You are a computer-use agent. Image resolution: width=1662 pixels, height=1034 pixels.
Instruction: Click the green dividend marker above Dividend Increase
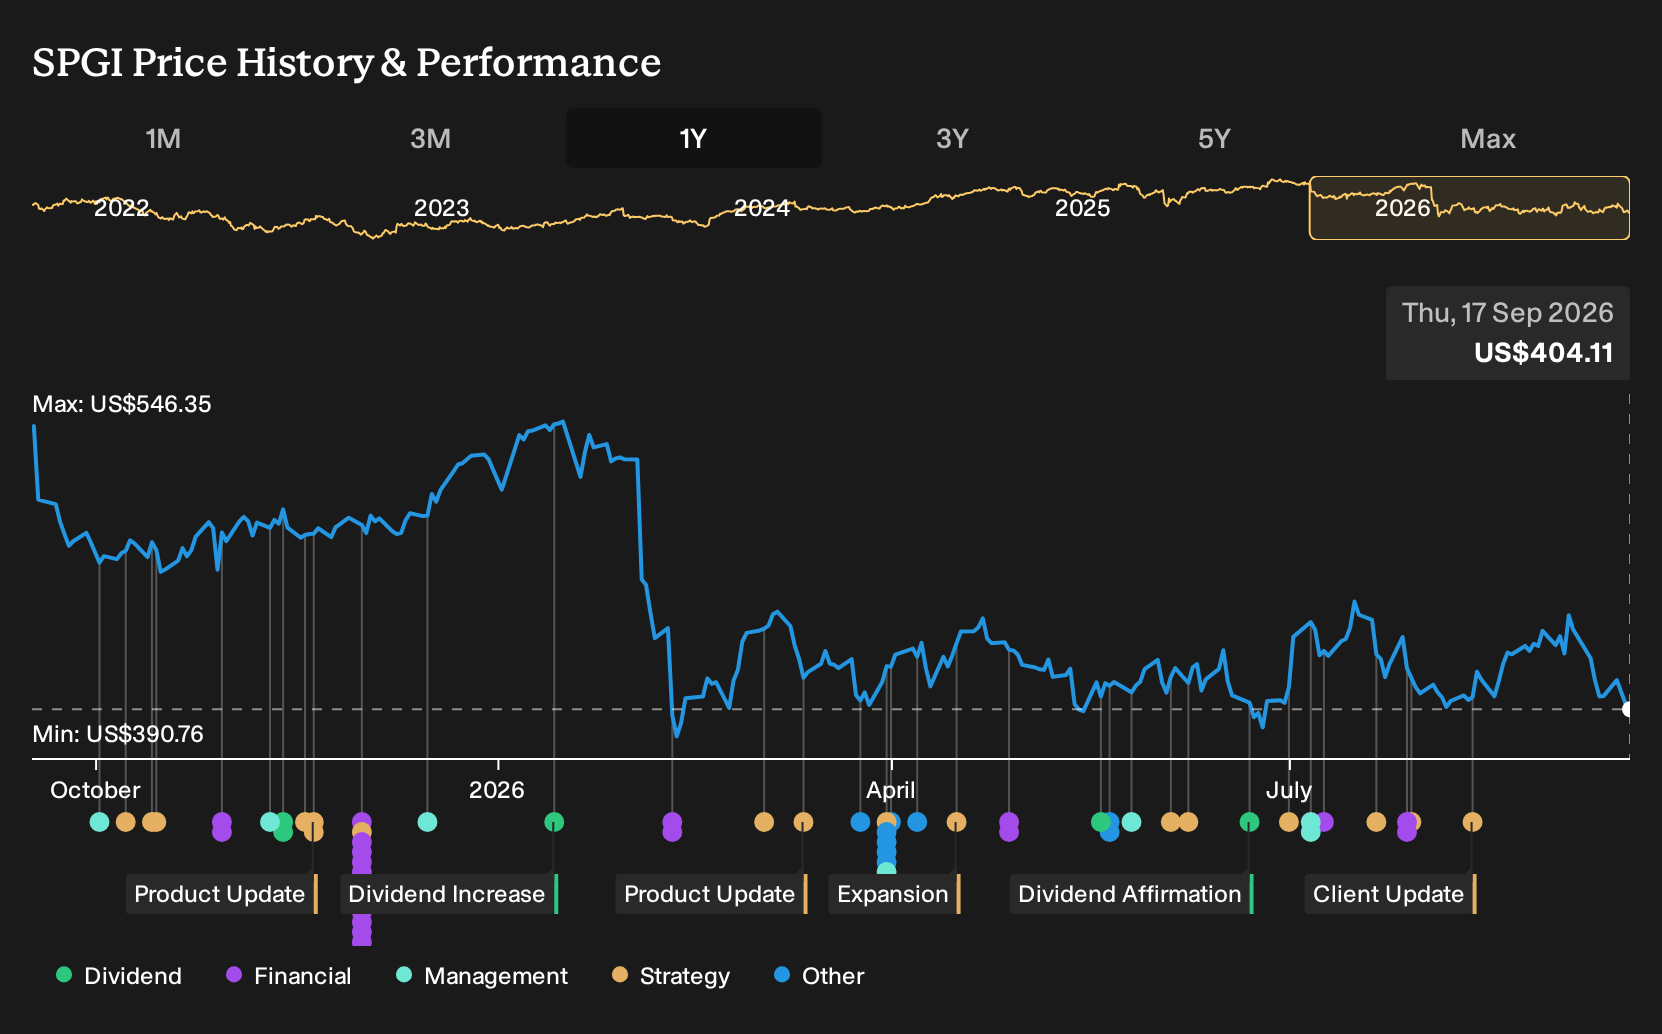[554, 822]
